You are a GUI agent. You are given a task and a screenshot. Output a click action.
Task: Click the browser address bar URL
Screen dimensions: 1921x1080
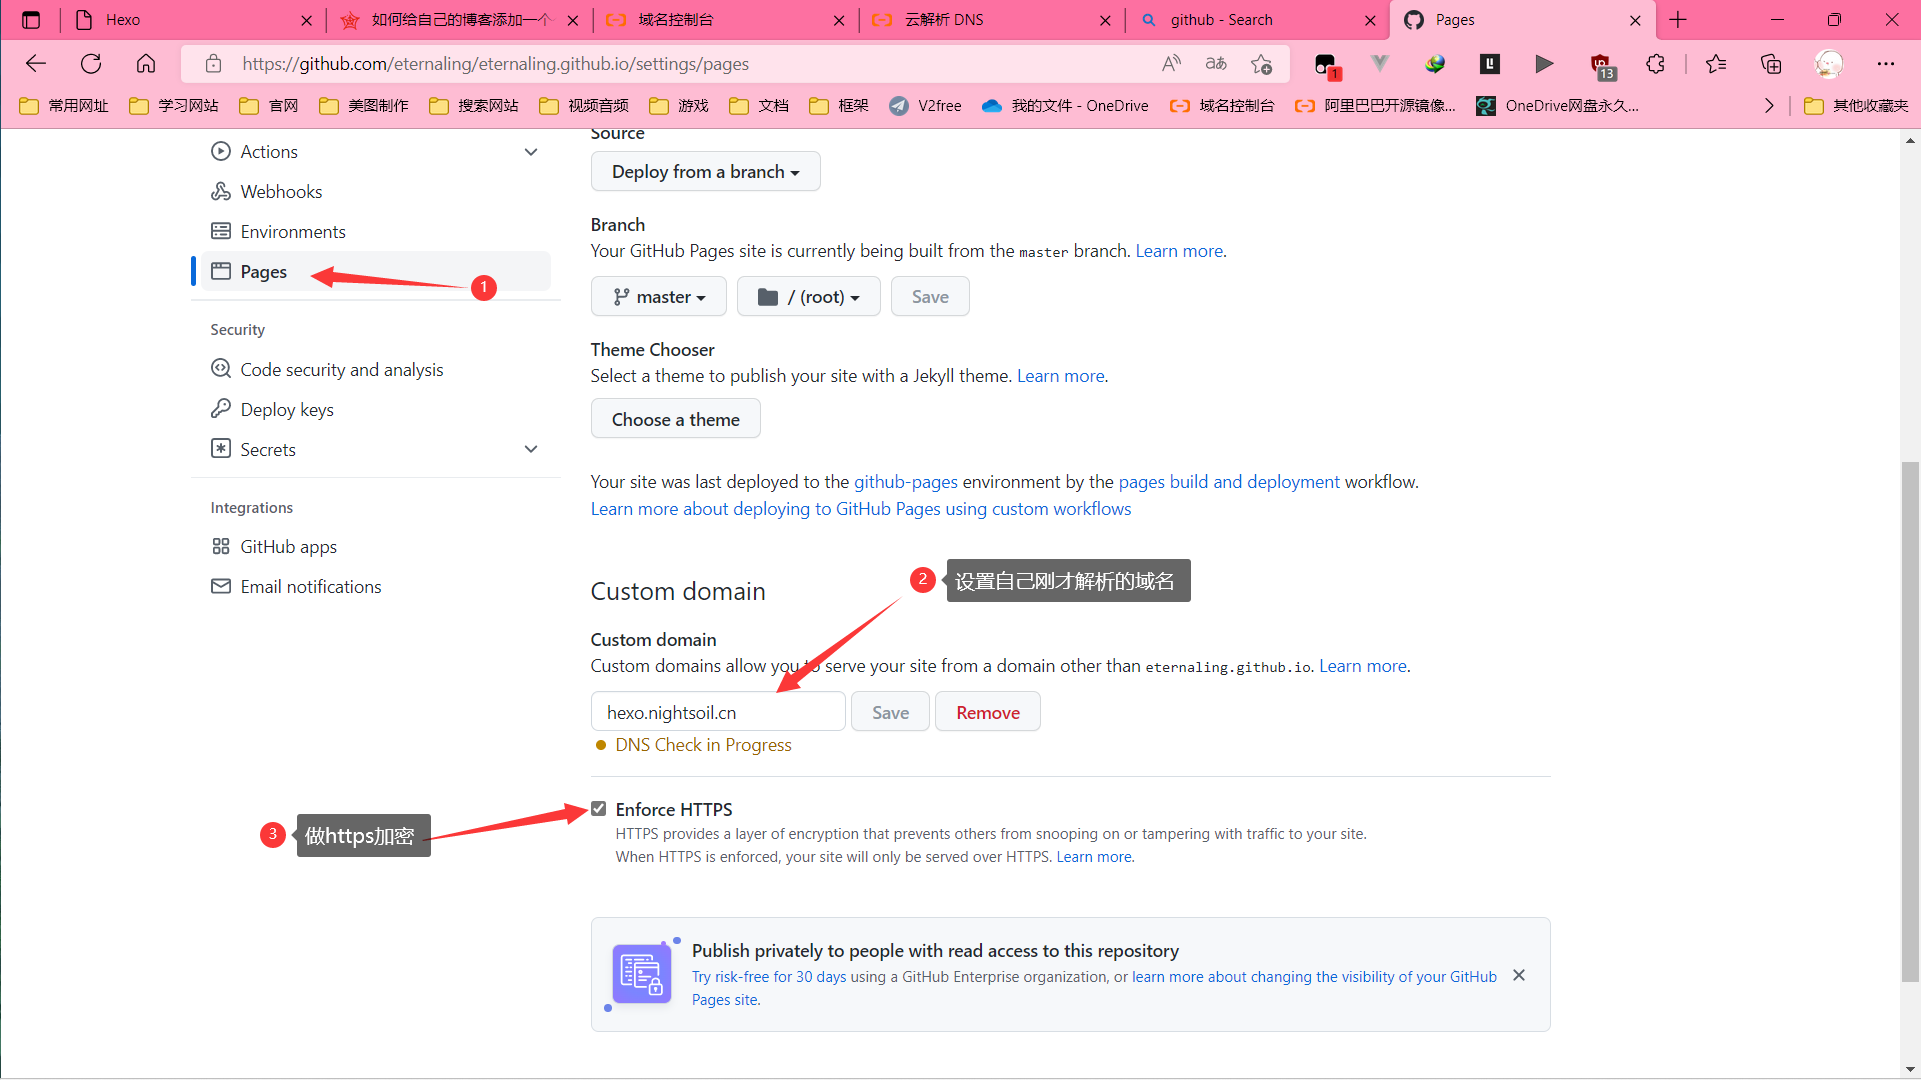495,64
